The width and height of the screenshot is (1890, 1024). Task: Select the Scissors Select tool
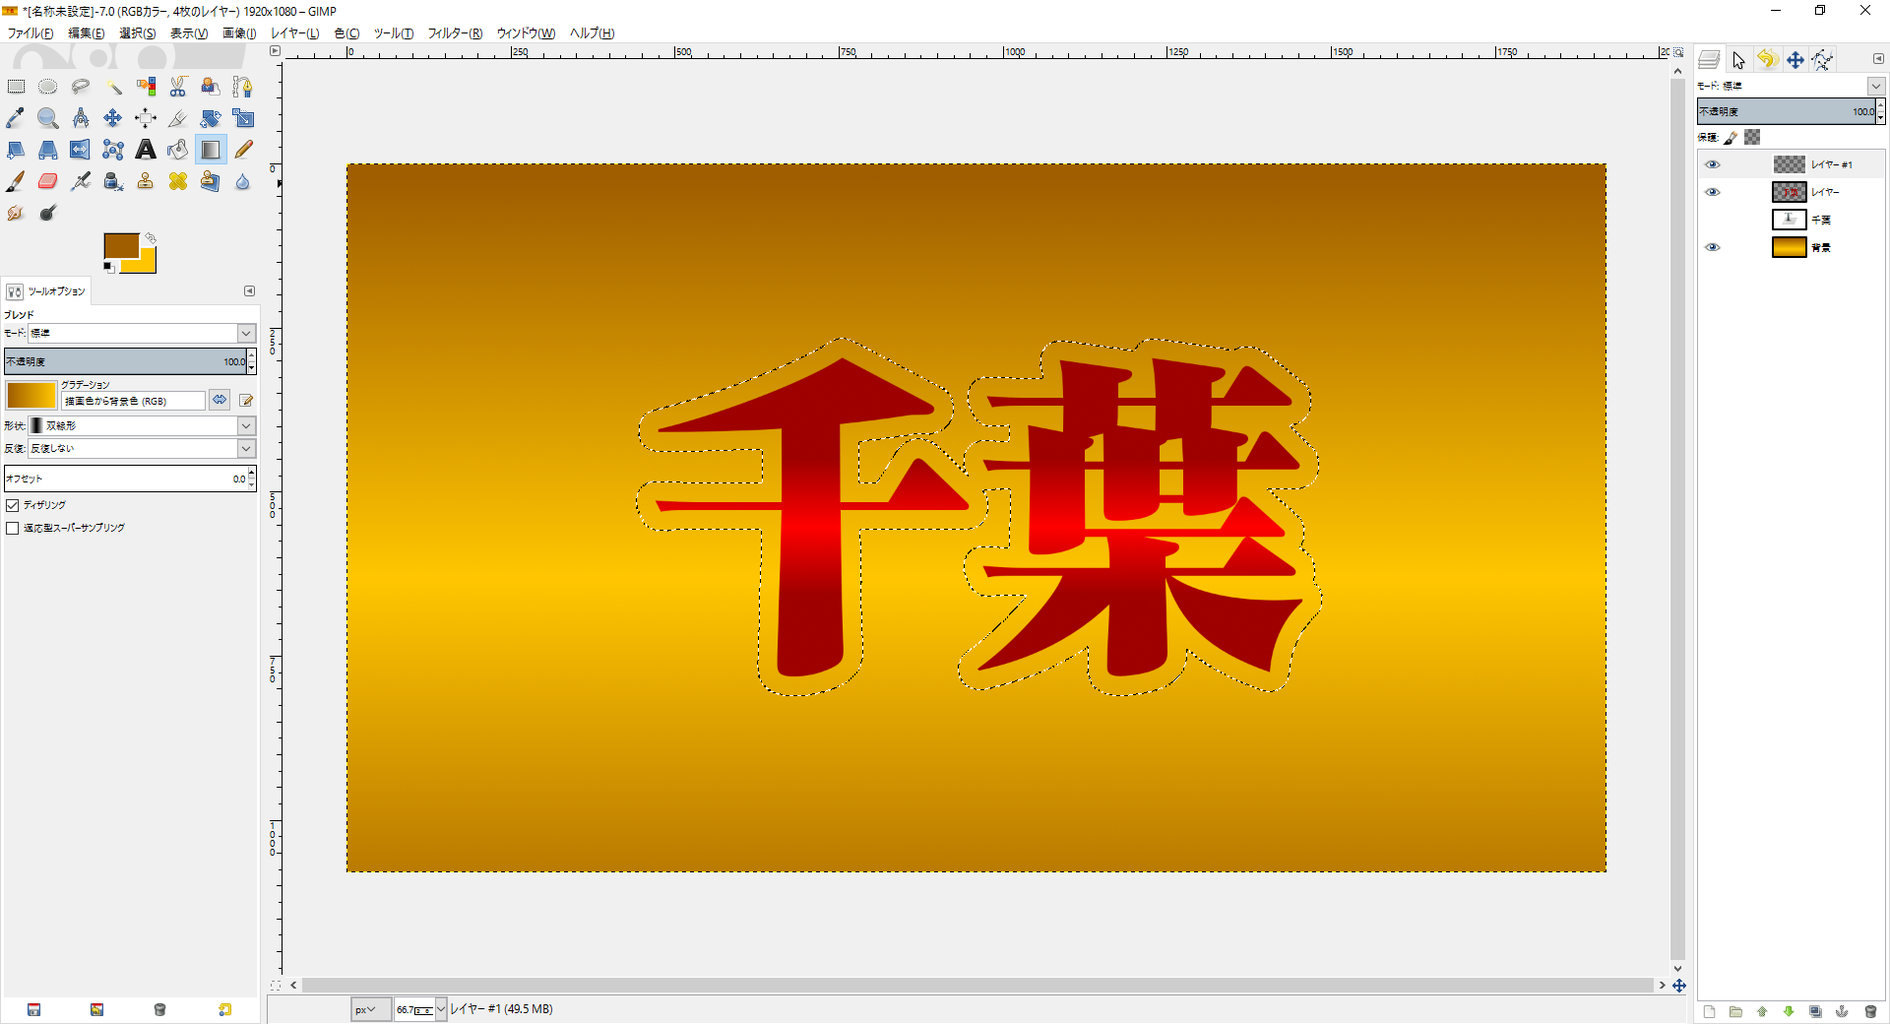point(178,87)
